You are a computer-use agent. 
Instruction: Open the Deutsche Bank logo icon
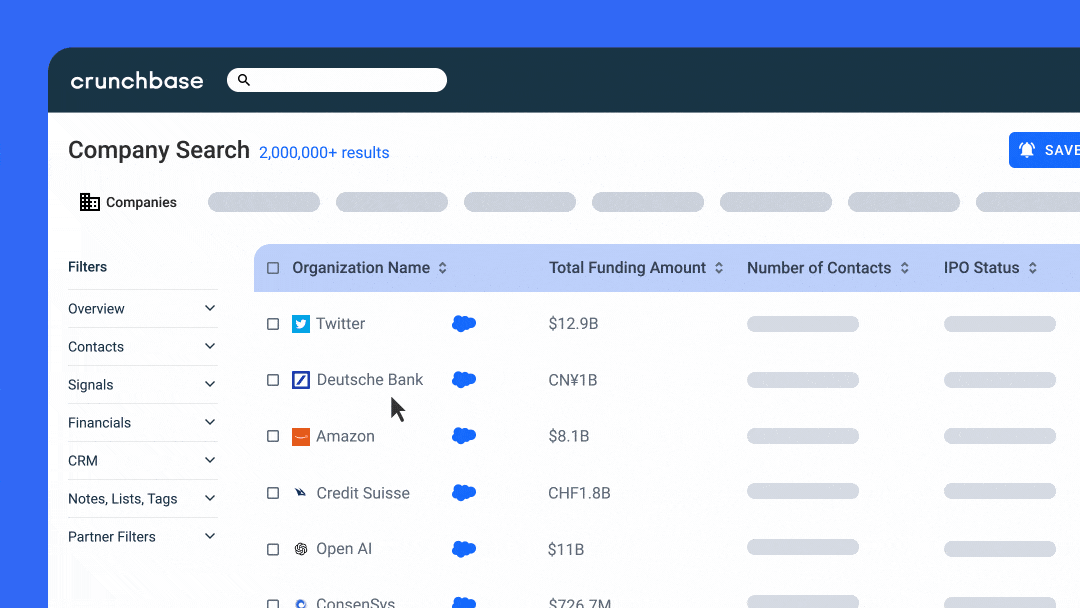pos(301,380)
